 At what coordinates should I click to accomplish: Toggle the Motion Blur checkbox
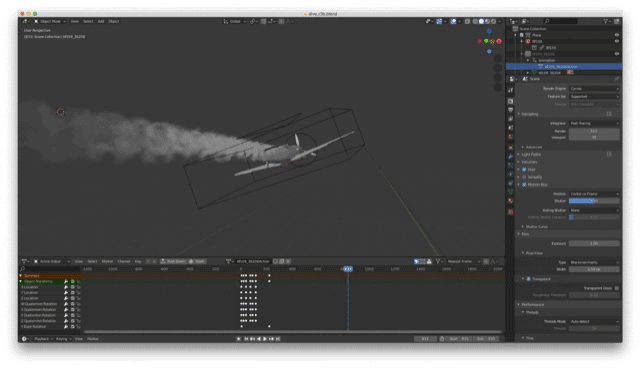click(524, 184)
